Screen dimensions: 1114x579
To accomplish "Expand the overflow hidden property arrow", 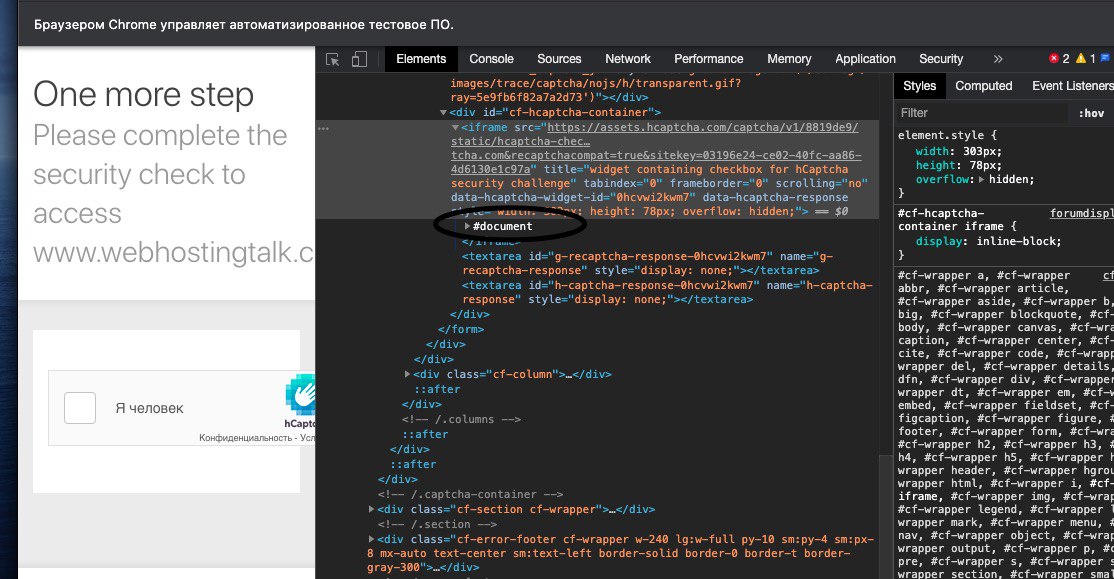I will coord(982,179).
